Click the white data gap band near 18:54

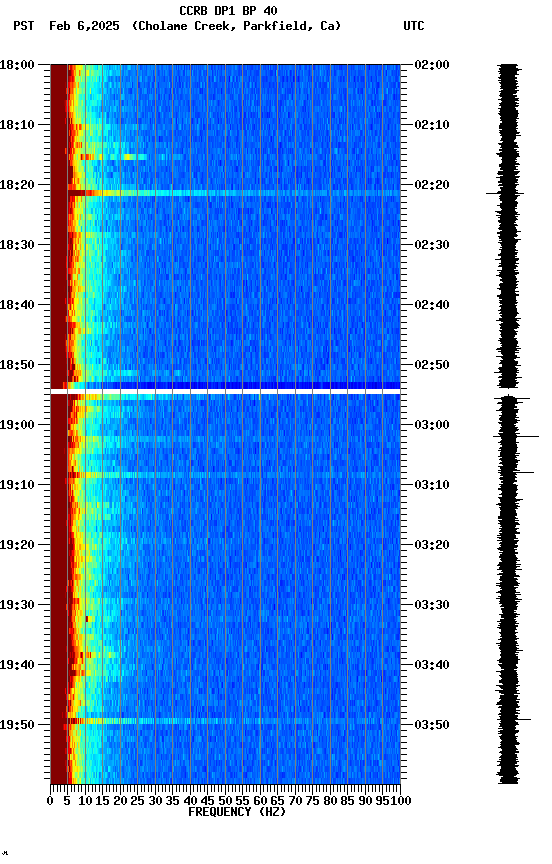(225, 391)
